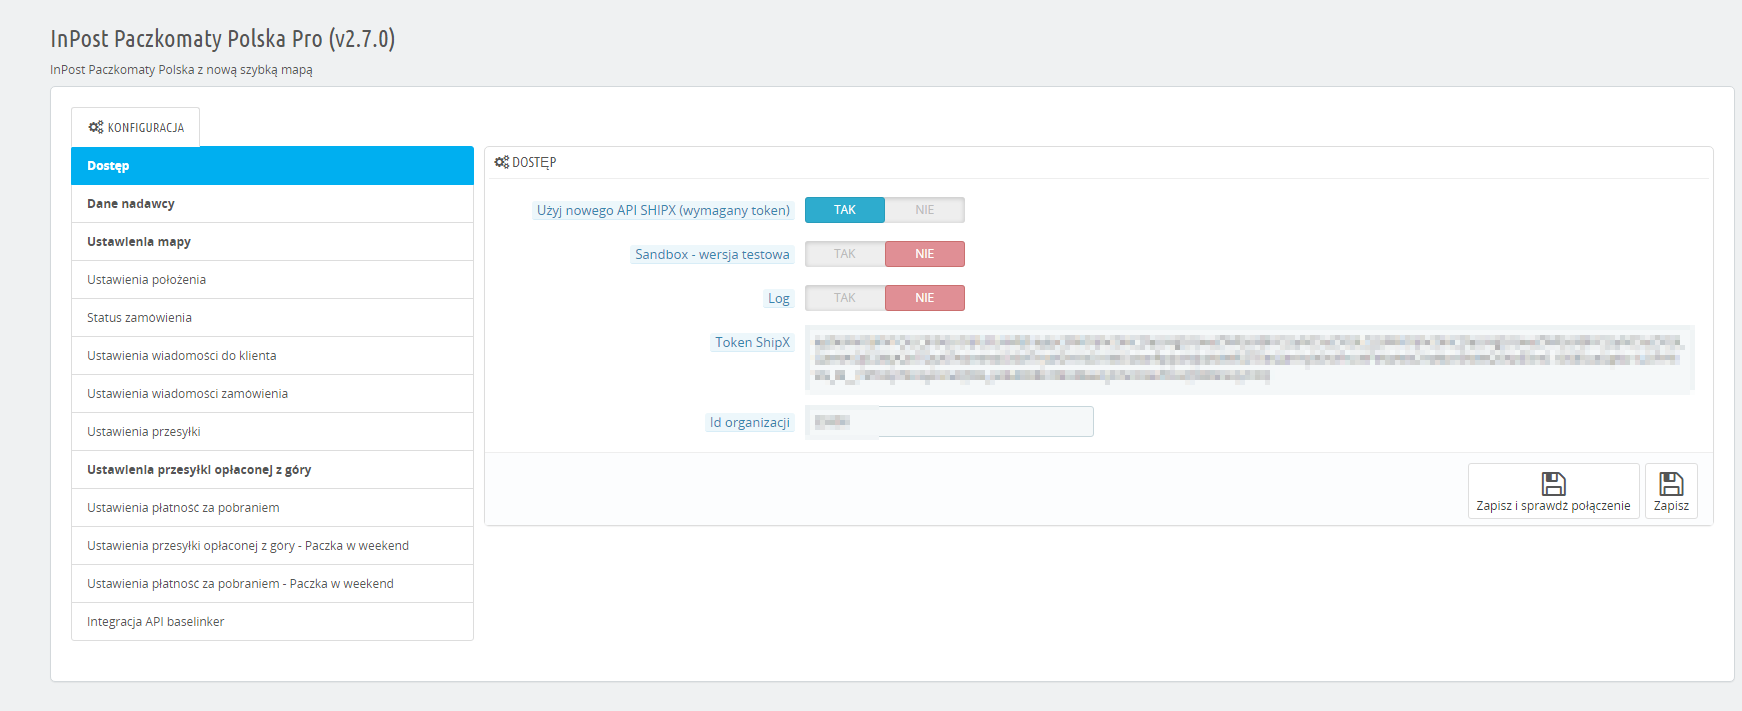Click the InPost Paczkomaty Polska Pro title
1742x711 pixels.
click(x=223, y=39)
